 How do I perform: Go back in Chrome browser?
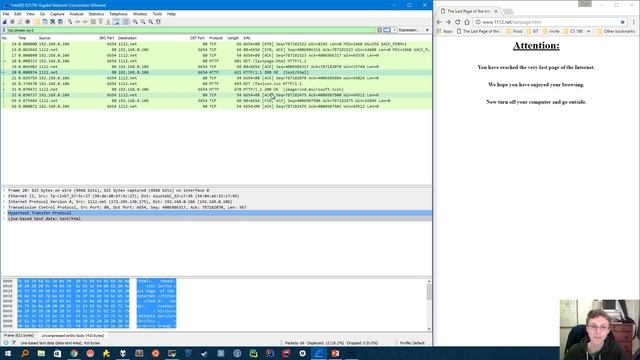coord(439,22)
